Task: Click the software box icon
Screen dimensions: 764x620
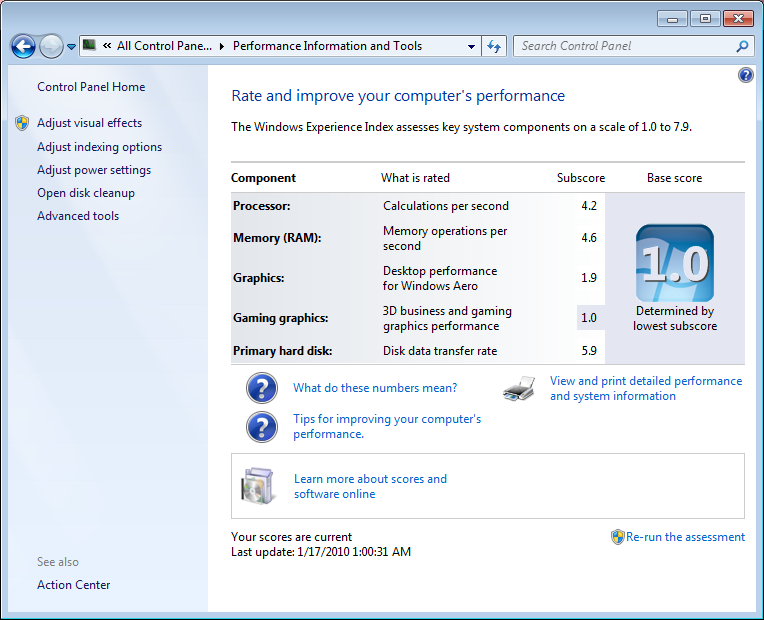Action: (257, 486)
